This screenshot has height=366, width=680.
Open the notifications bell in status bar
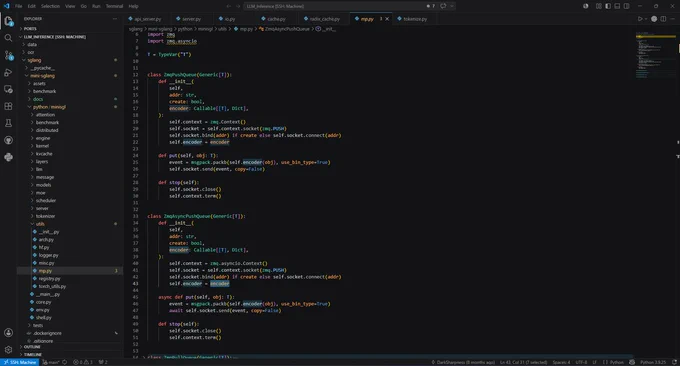coord(674,362)
